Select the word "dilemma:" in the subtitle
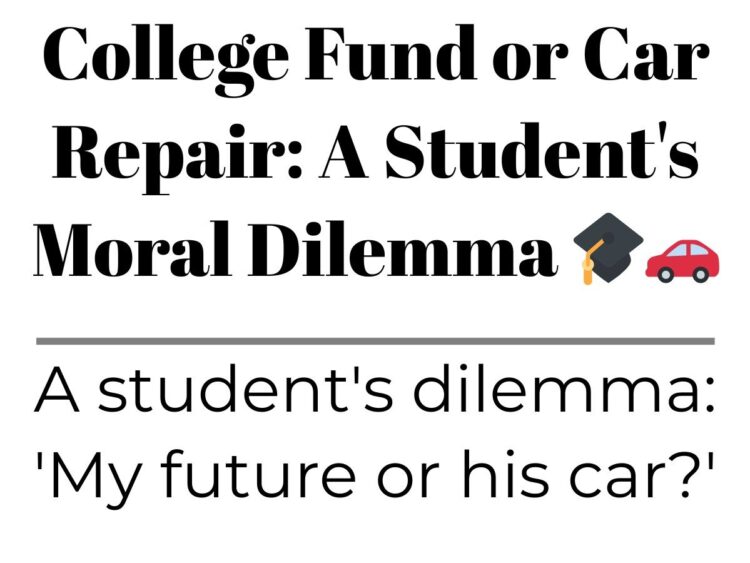 [564, 389]
